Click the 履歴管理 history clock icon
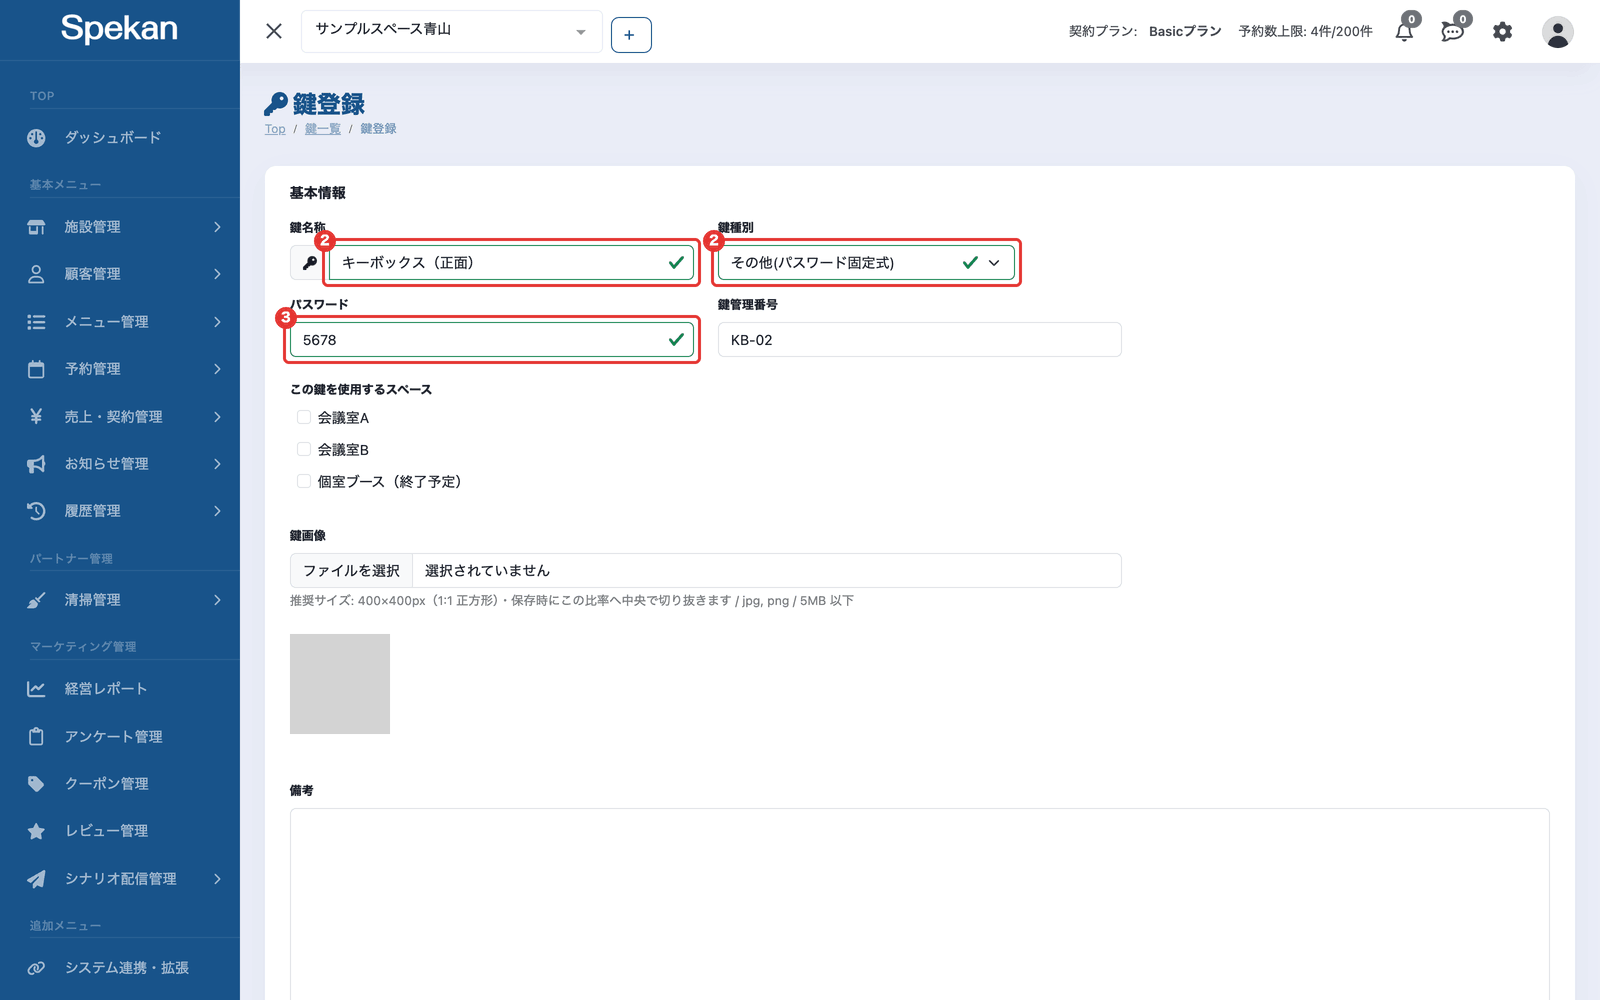 (36, 511)
